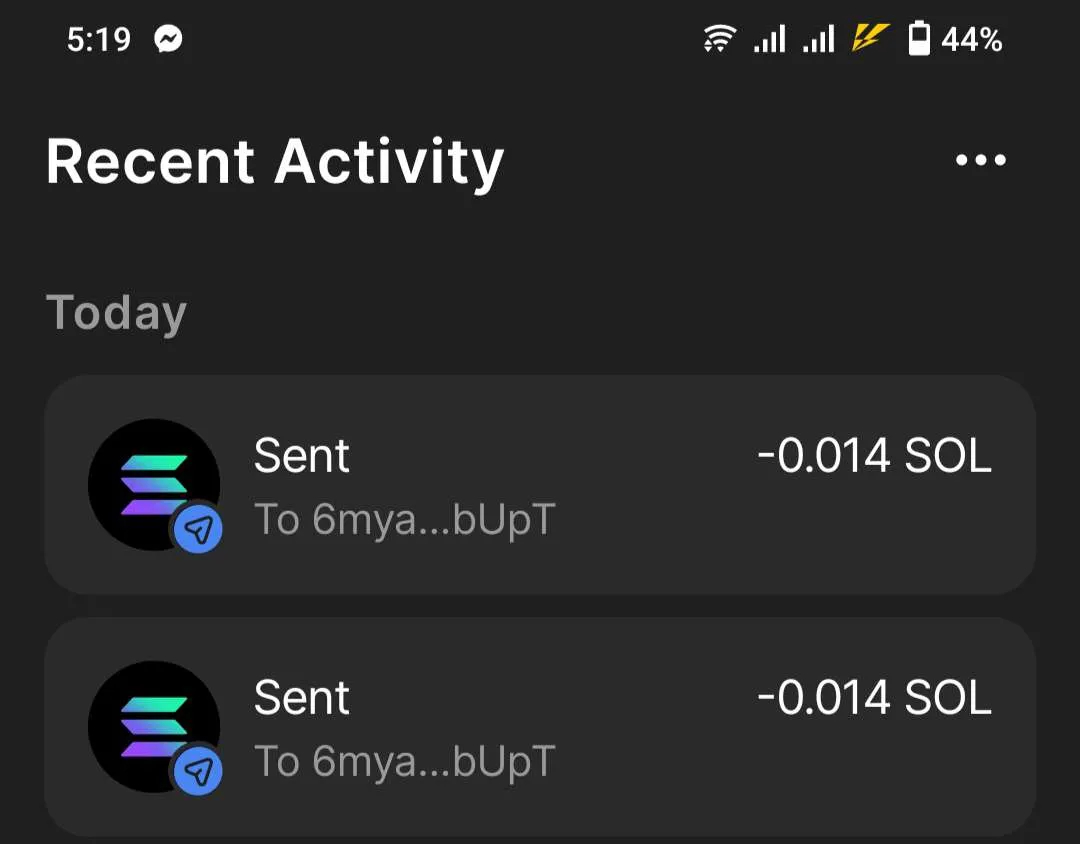Click the bottom transaction's recipient address 6mya...bUpT

click(x=404, y=762)
